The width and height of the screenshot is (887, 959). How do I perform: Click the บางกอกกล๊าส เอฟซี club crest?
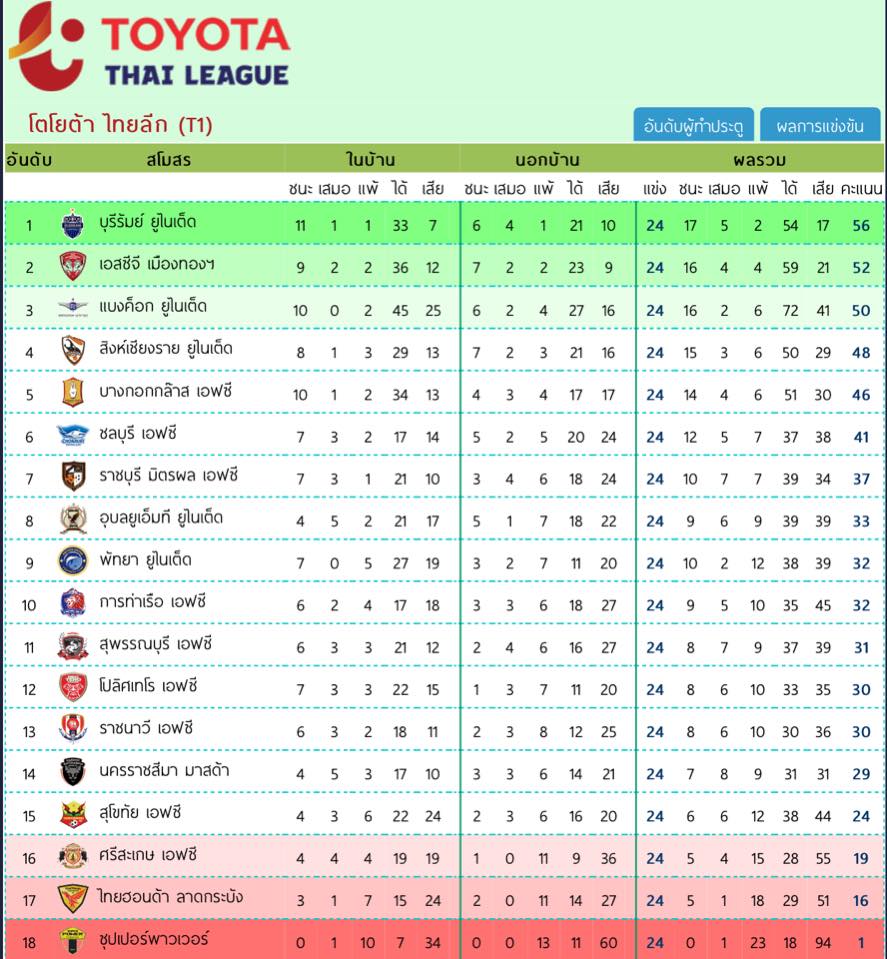point(73,393)
